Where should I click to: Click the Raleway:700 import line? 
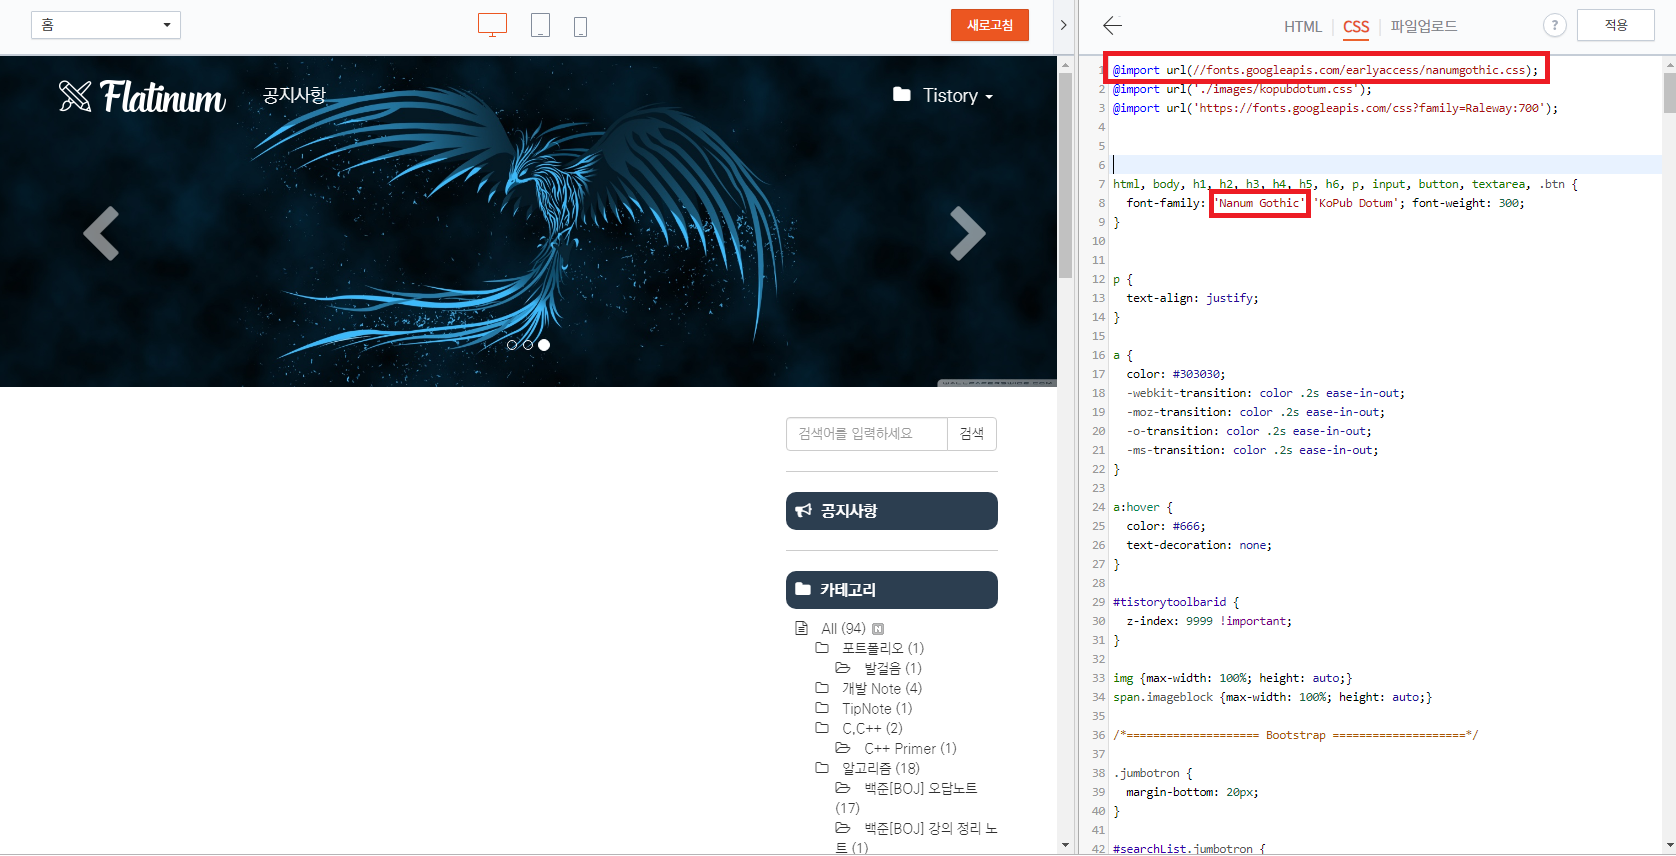coord(1335,108)
